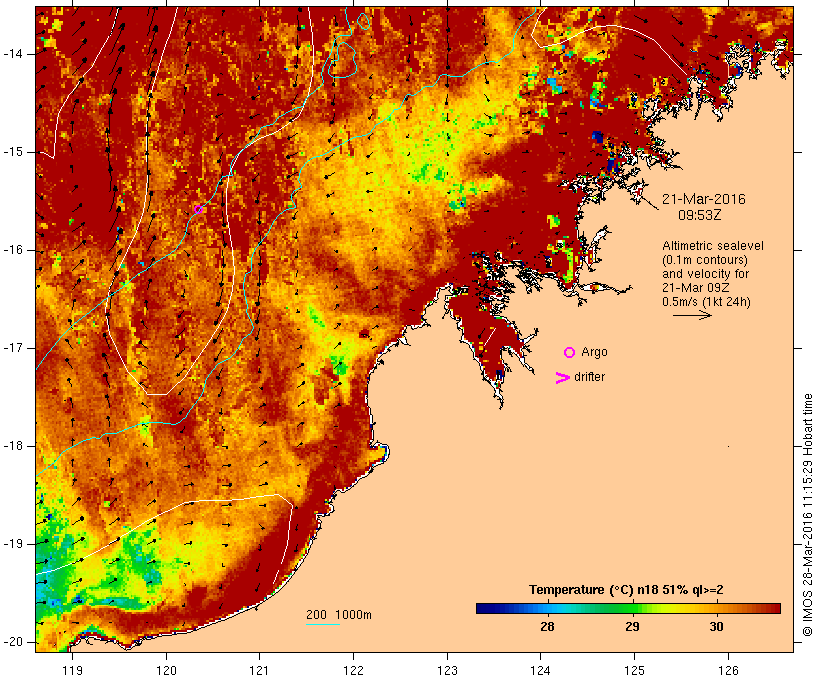Click the 121 longitude axis label

tap(259, 670)
